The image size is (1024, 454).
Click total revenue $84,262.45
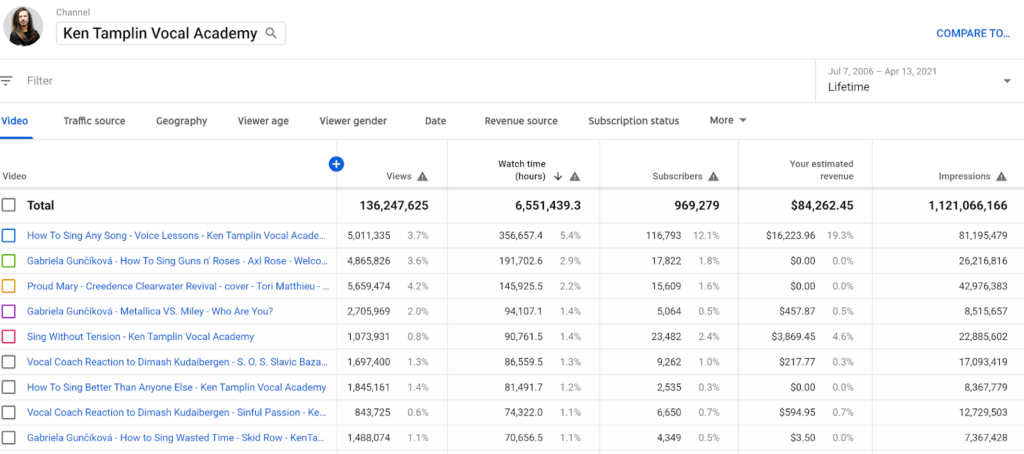(822, 205)
